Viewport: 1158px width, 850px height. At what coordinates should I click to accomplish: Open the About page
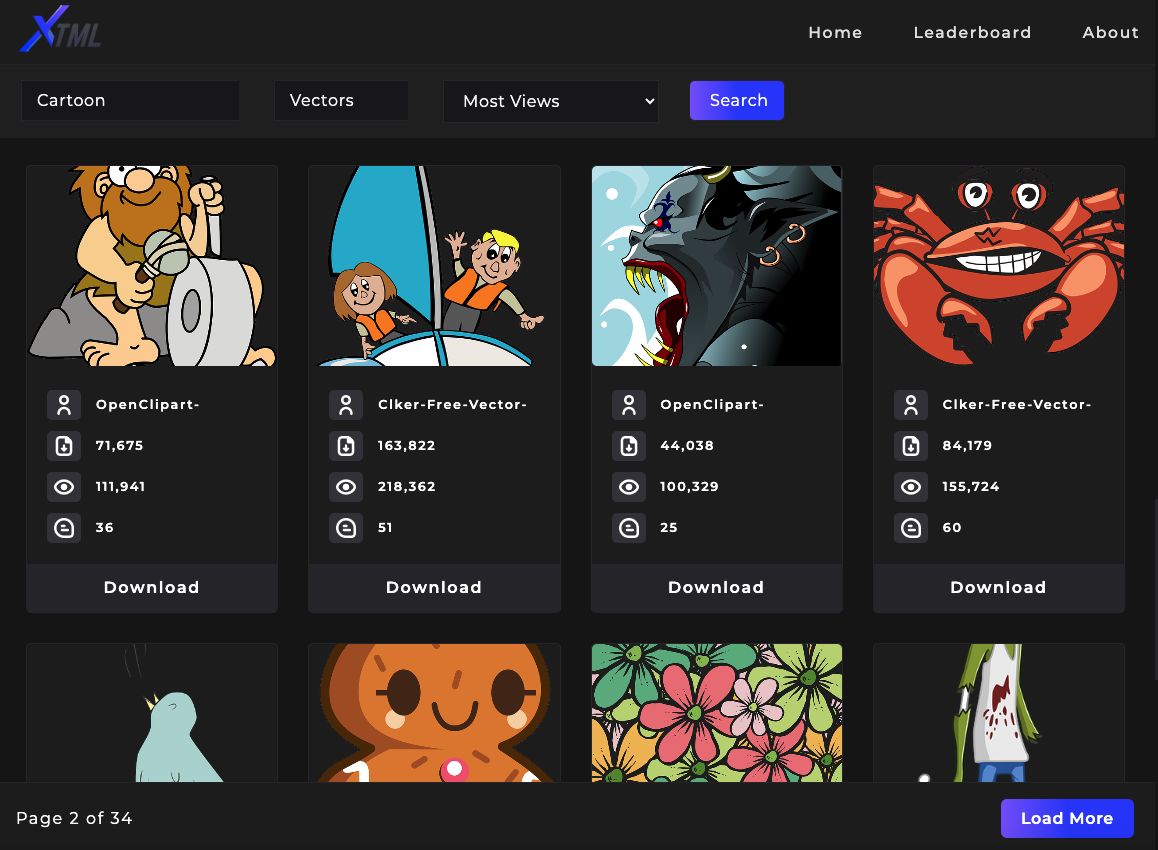(1110, 32)
